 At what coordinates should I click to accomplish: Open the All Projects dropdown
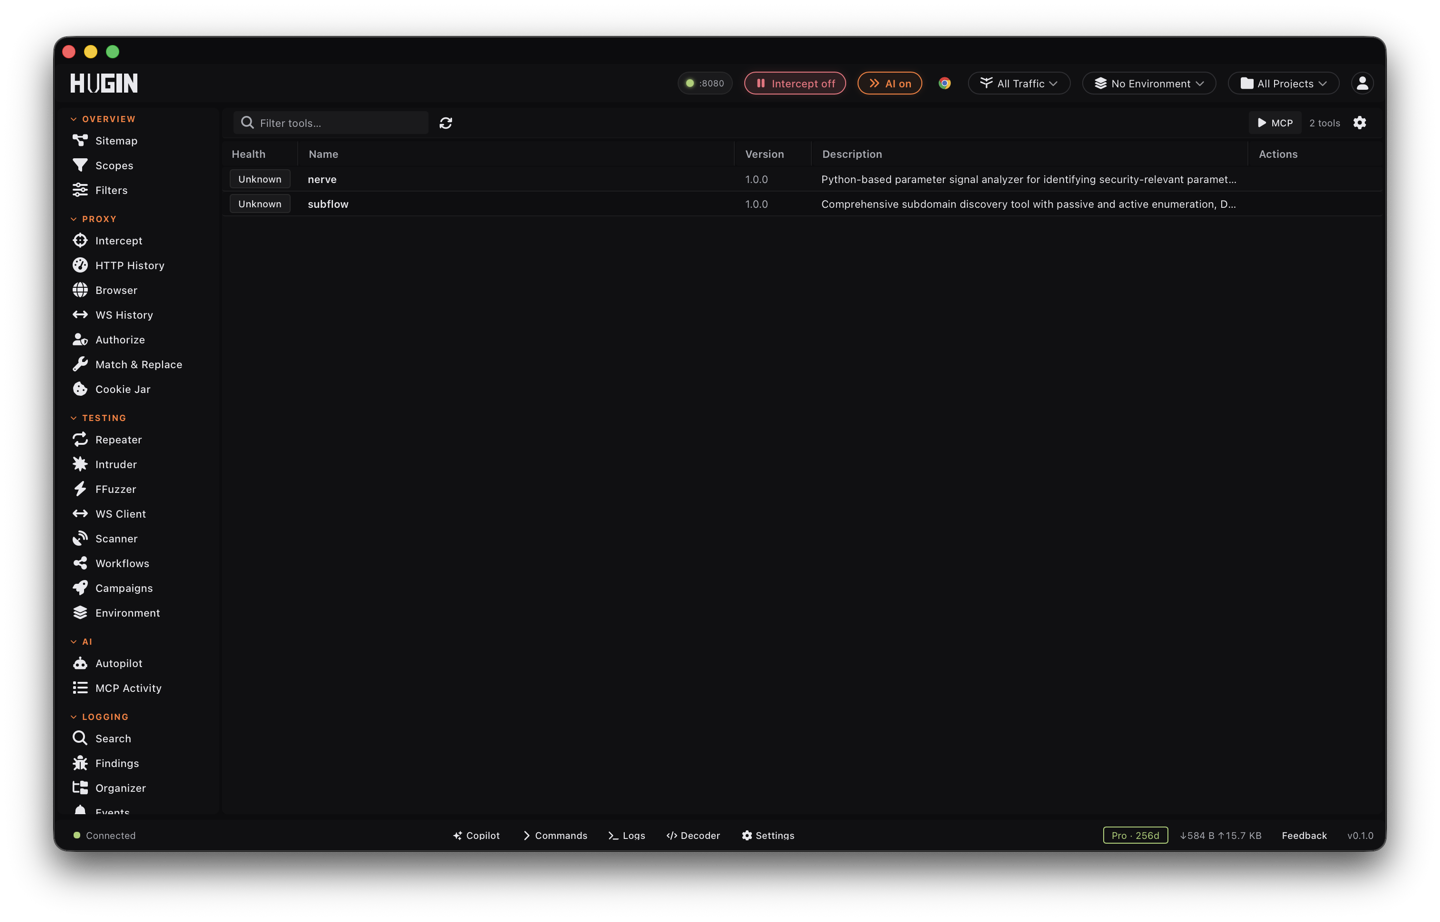point(1284,83)
